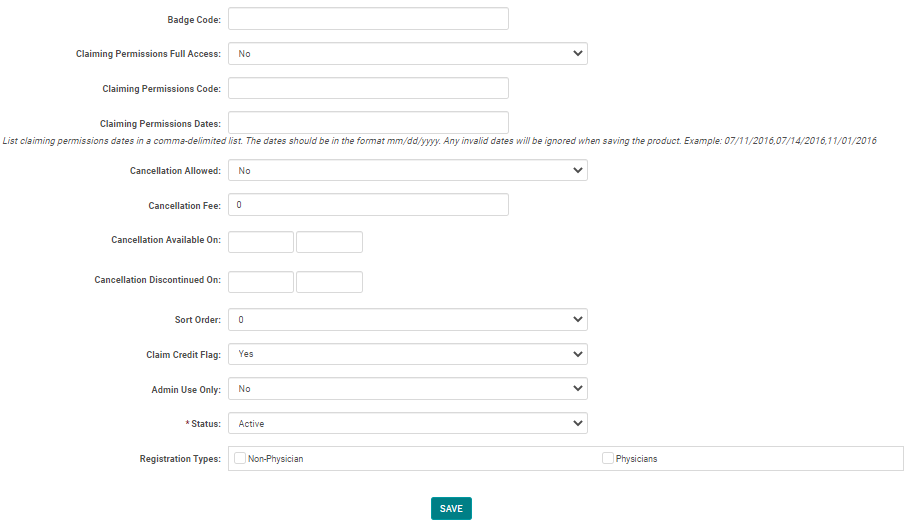906x521 pixels.
Task: Focus the Claiming Permissions Dates field
Action: [368, 123]
